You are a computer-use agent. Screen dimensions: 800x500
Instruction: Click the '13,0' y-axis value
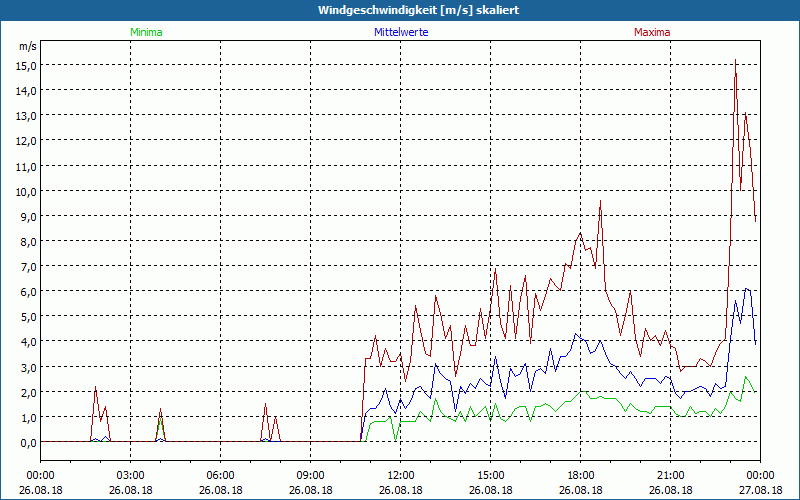coord(26,116)
